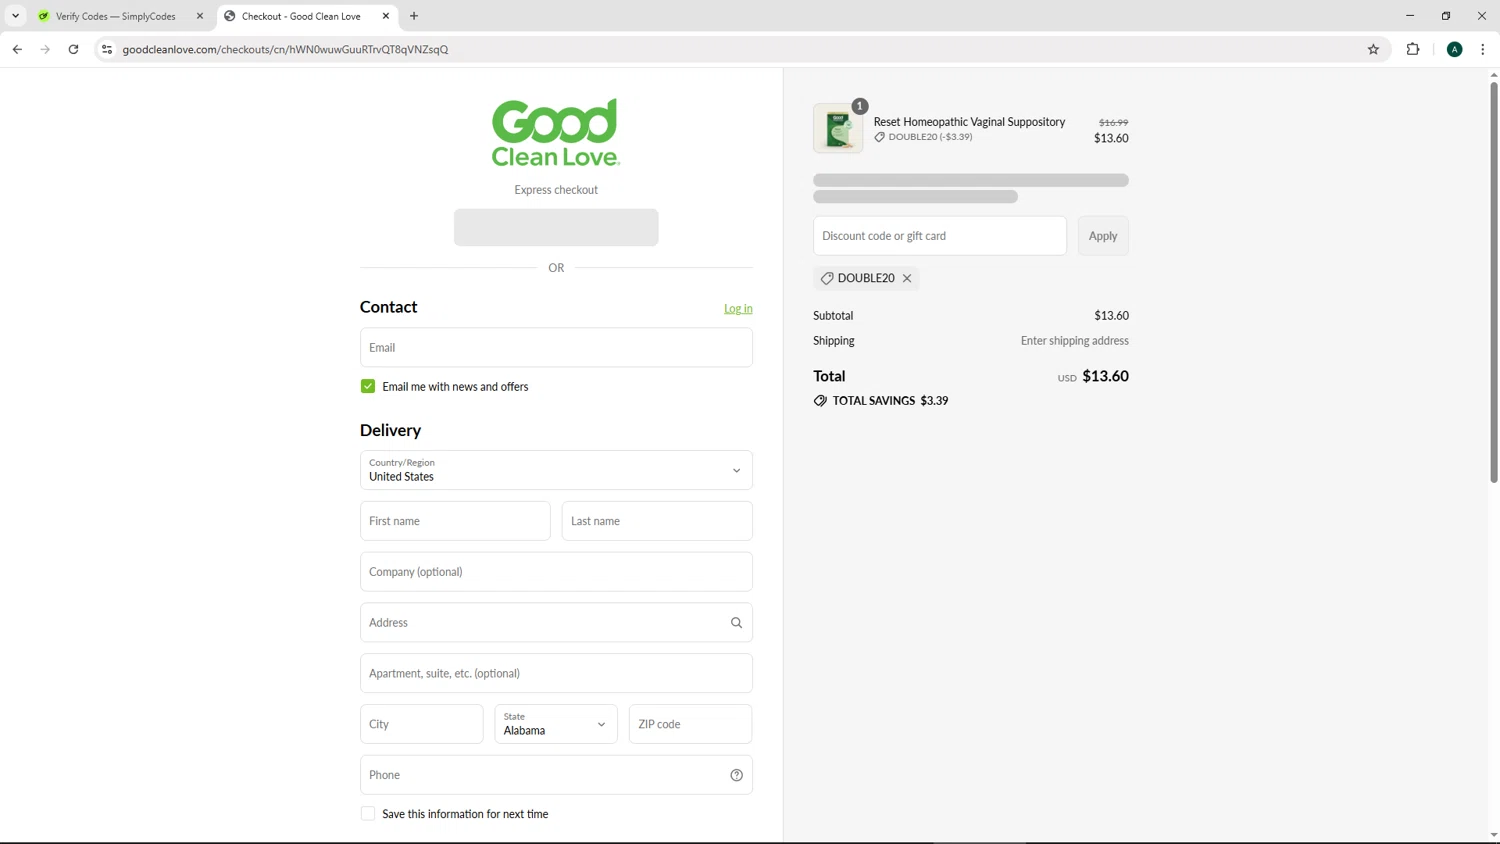1500x844 pixels.
Task: Close the Checkout - Good Clean Love tab
Action: pos(386,16)
